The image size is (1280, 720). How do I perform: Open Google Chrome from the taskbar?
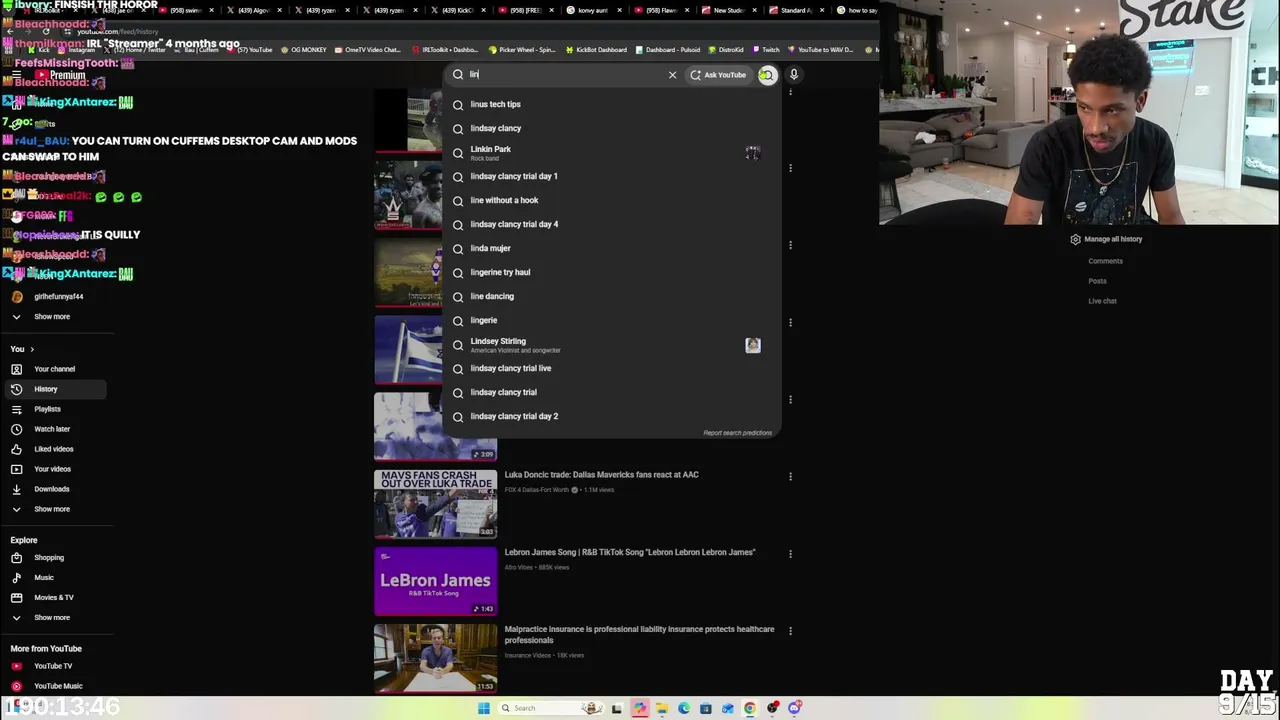750,708
